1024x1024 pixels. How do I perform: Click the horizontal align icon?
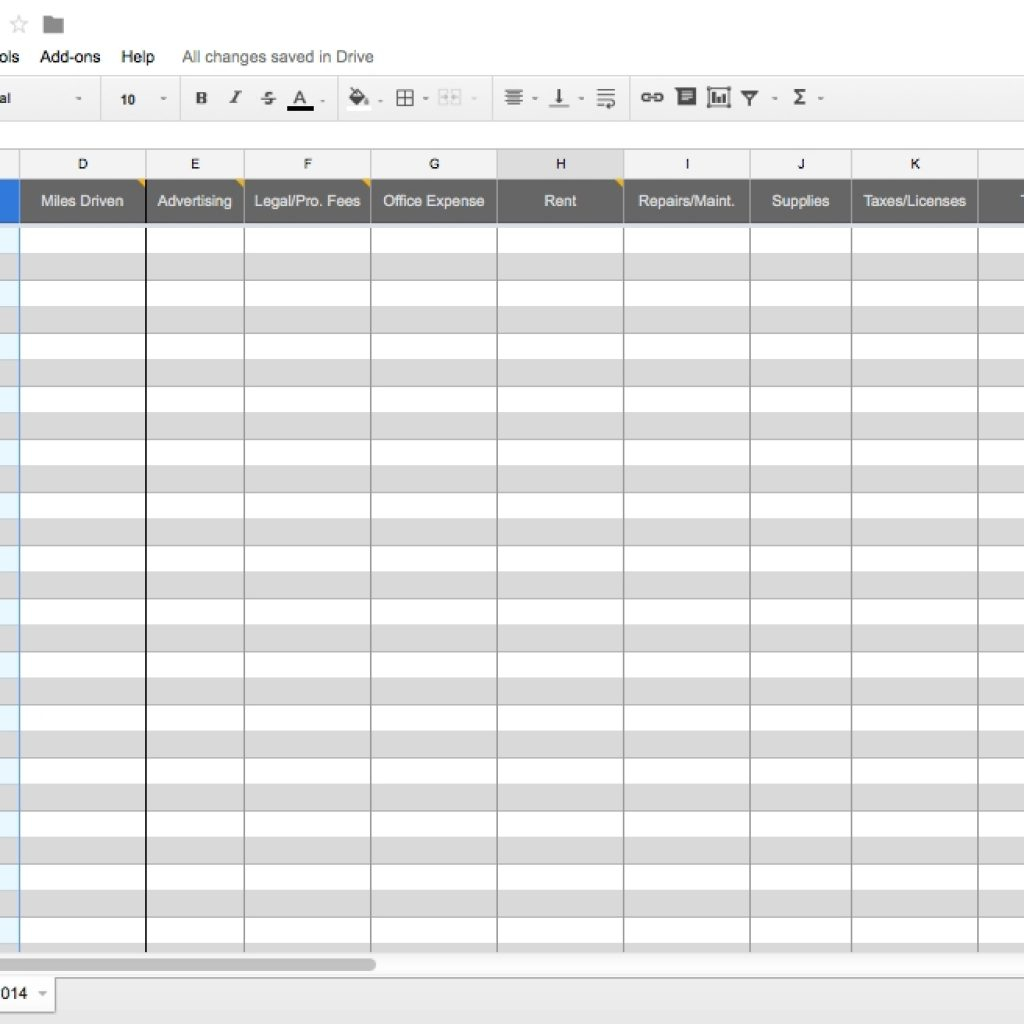coord(514,98)
